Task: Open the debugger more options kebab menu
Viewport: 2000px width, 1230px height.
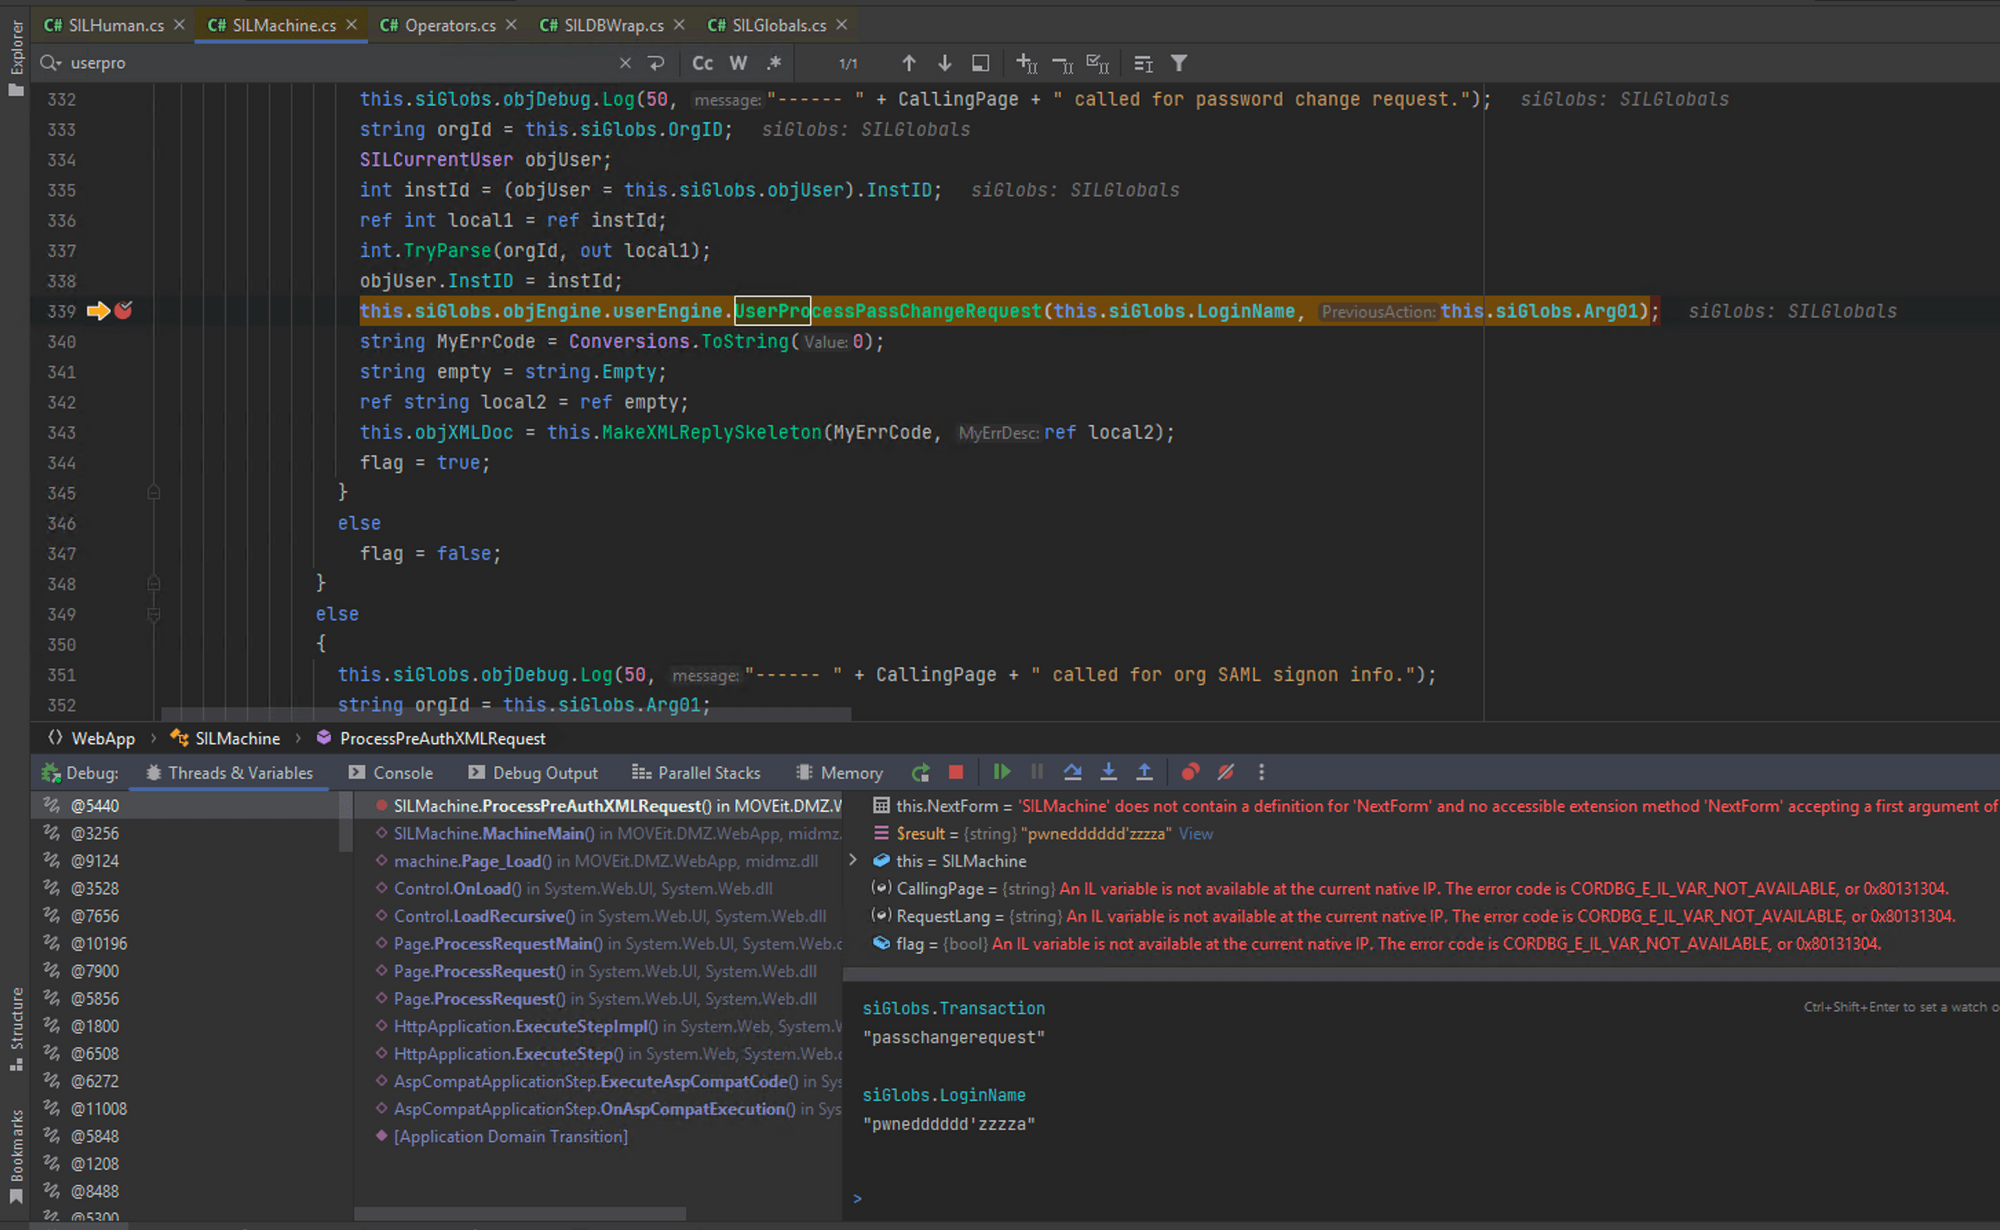Action: coord(1261,772)
